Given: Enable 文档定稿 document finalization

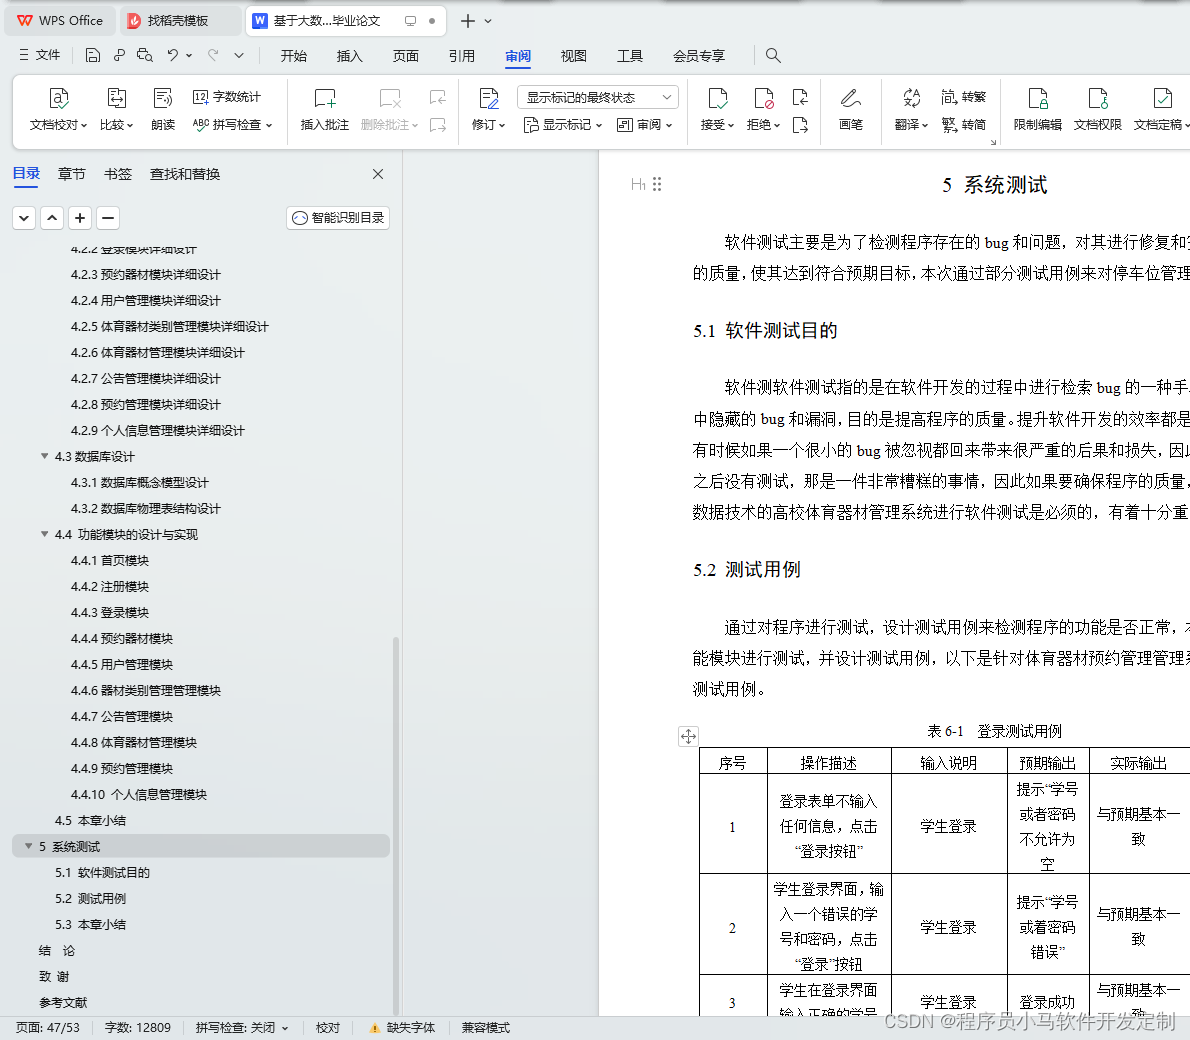Looking at the screenshot, I should pyautogui.click(x=1160, y=110).
